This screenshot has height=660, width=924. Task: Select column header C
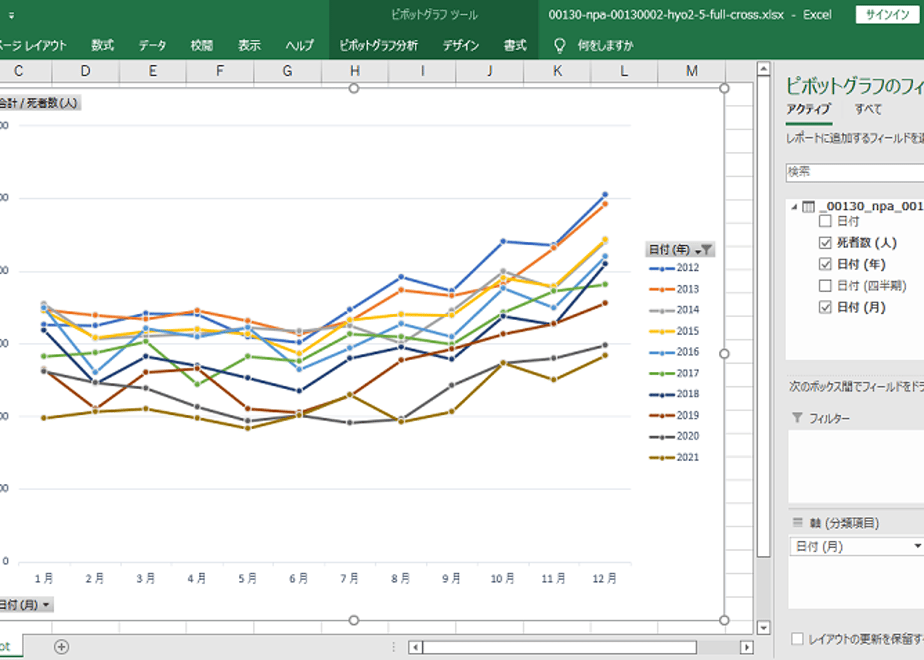click(18, 71)
